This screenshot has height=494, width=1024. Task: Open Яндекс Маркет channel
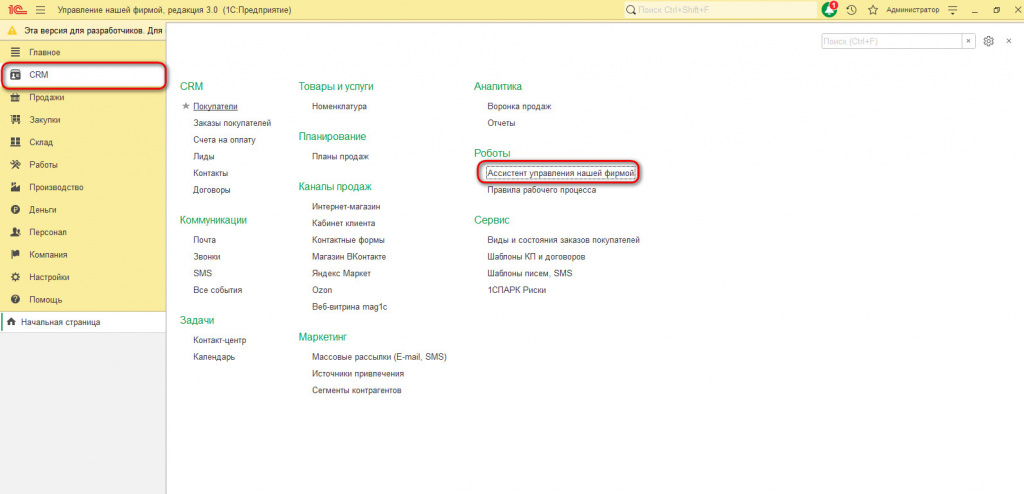point(342,274)
